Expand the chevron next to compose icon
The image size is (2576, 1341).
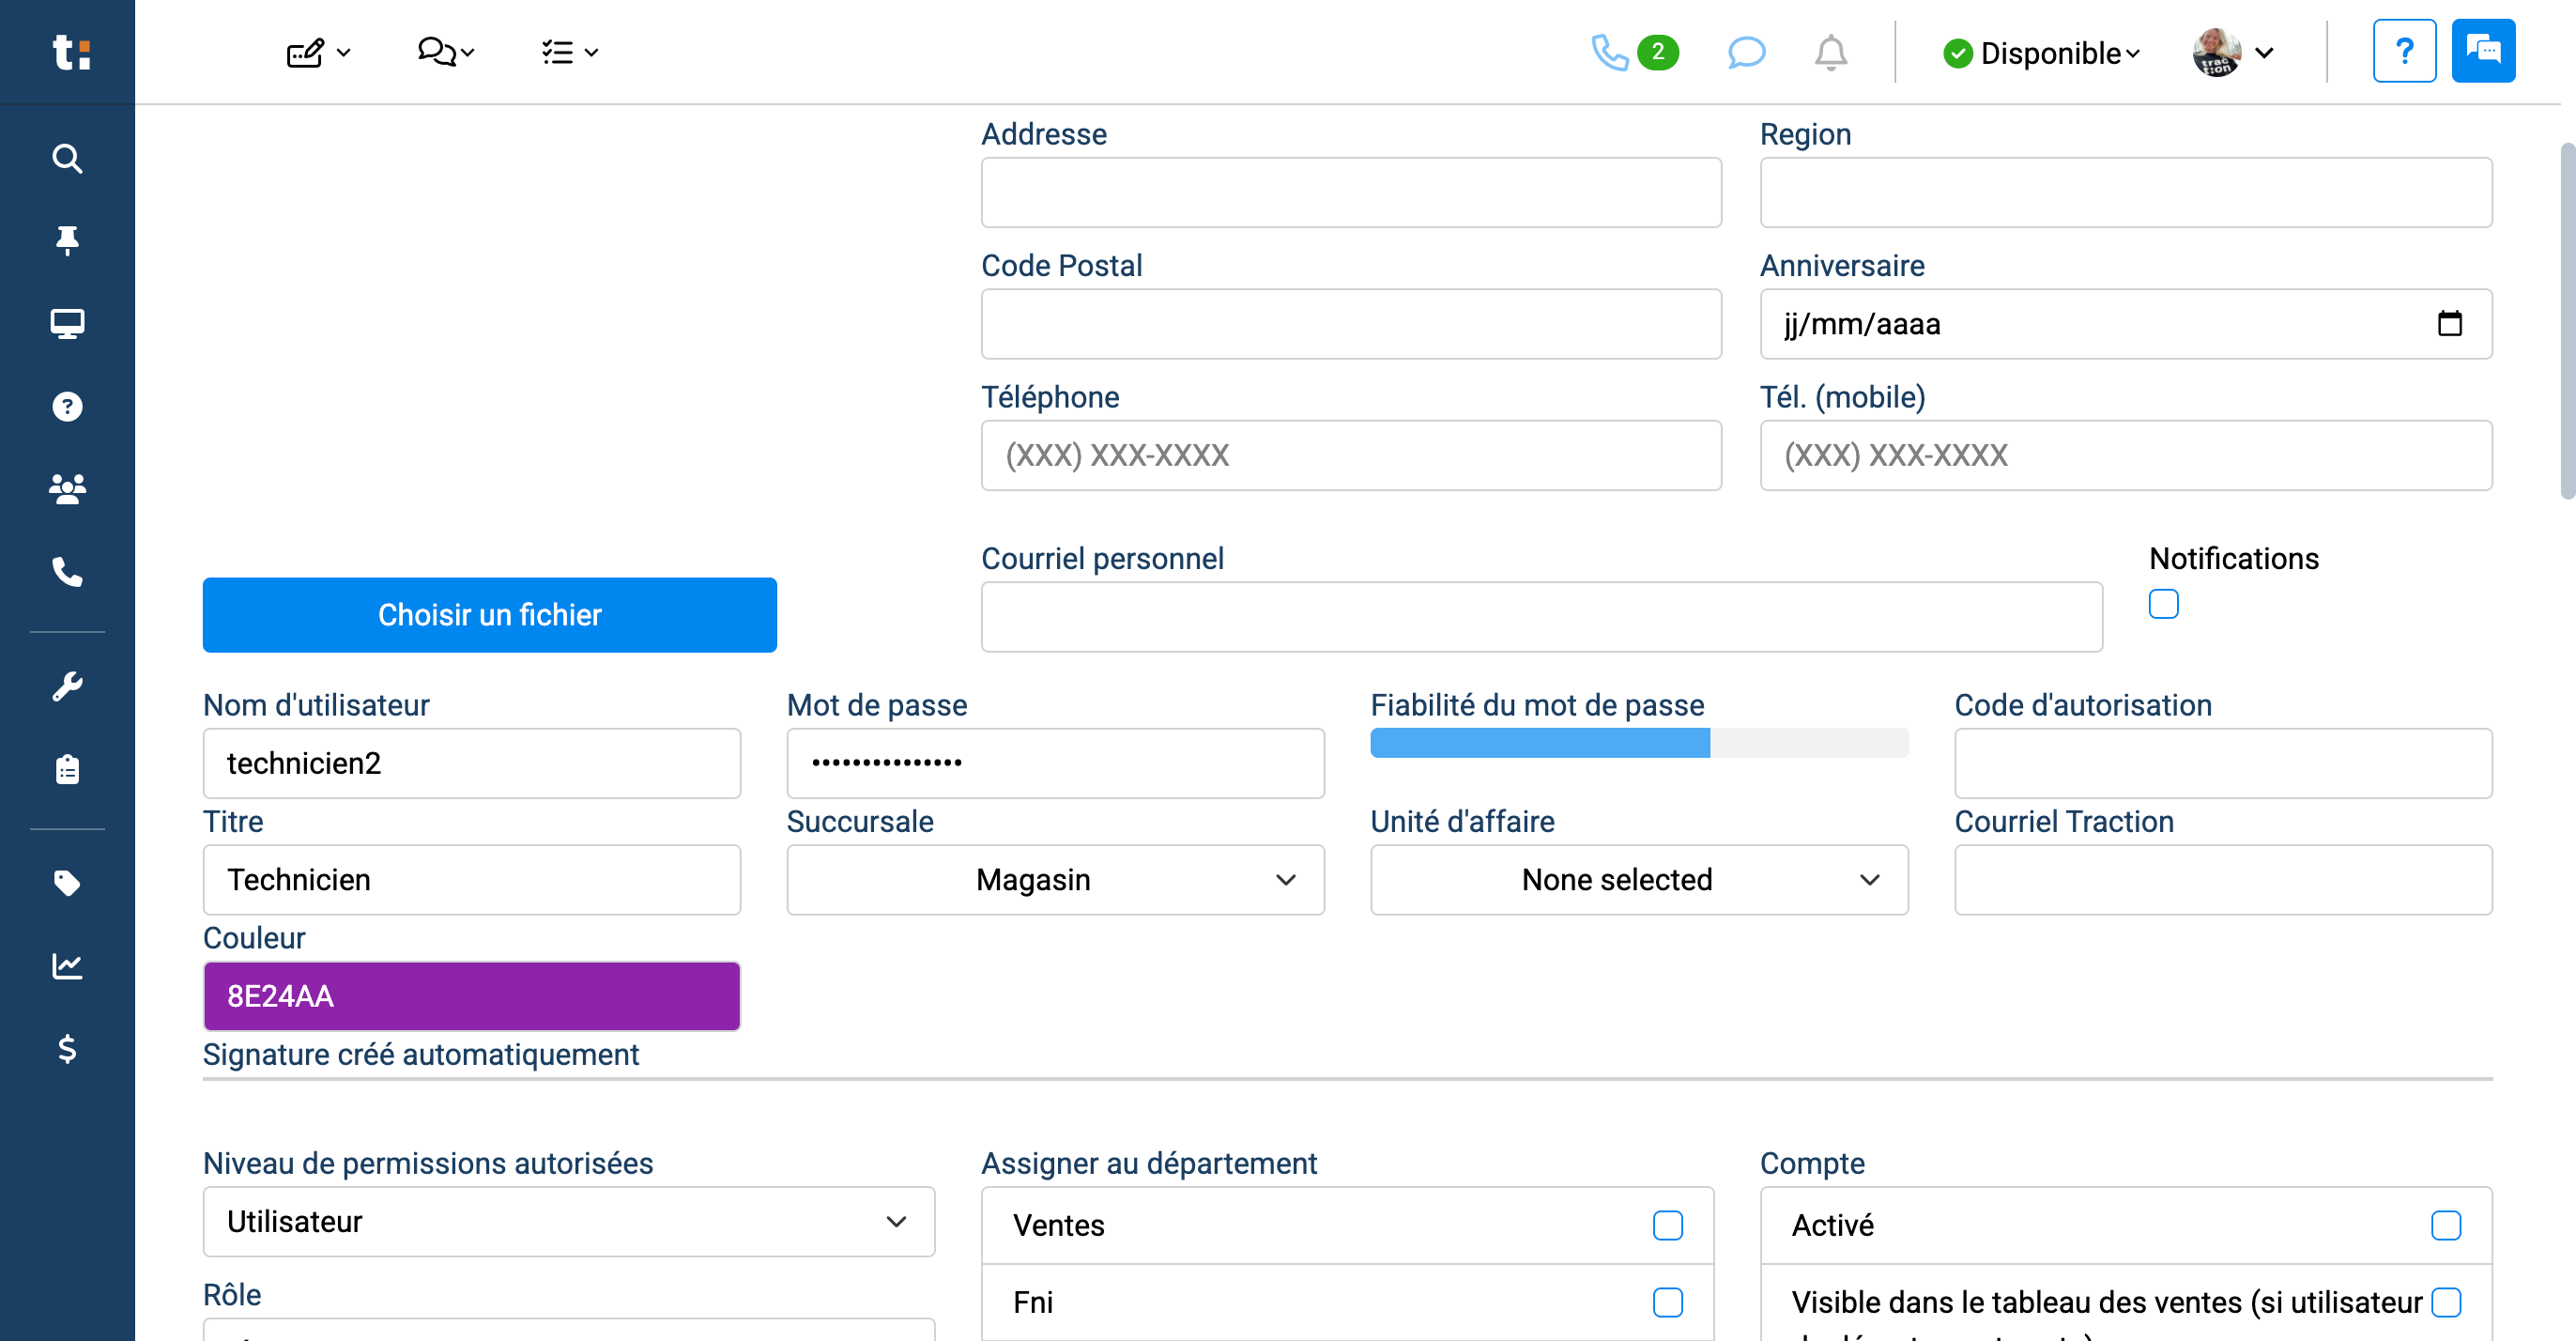tap(344, 53)
